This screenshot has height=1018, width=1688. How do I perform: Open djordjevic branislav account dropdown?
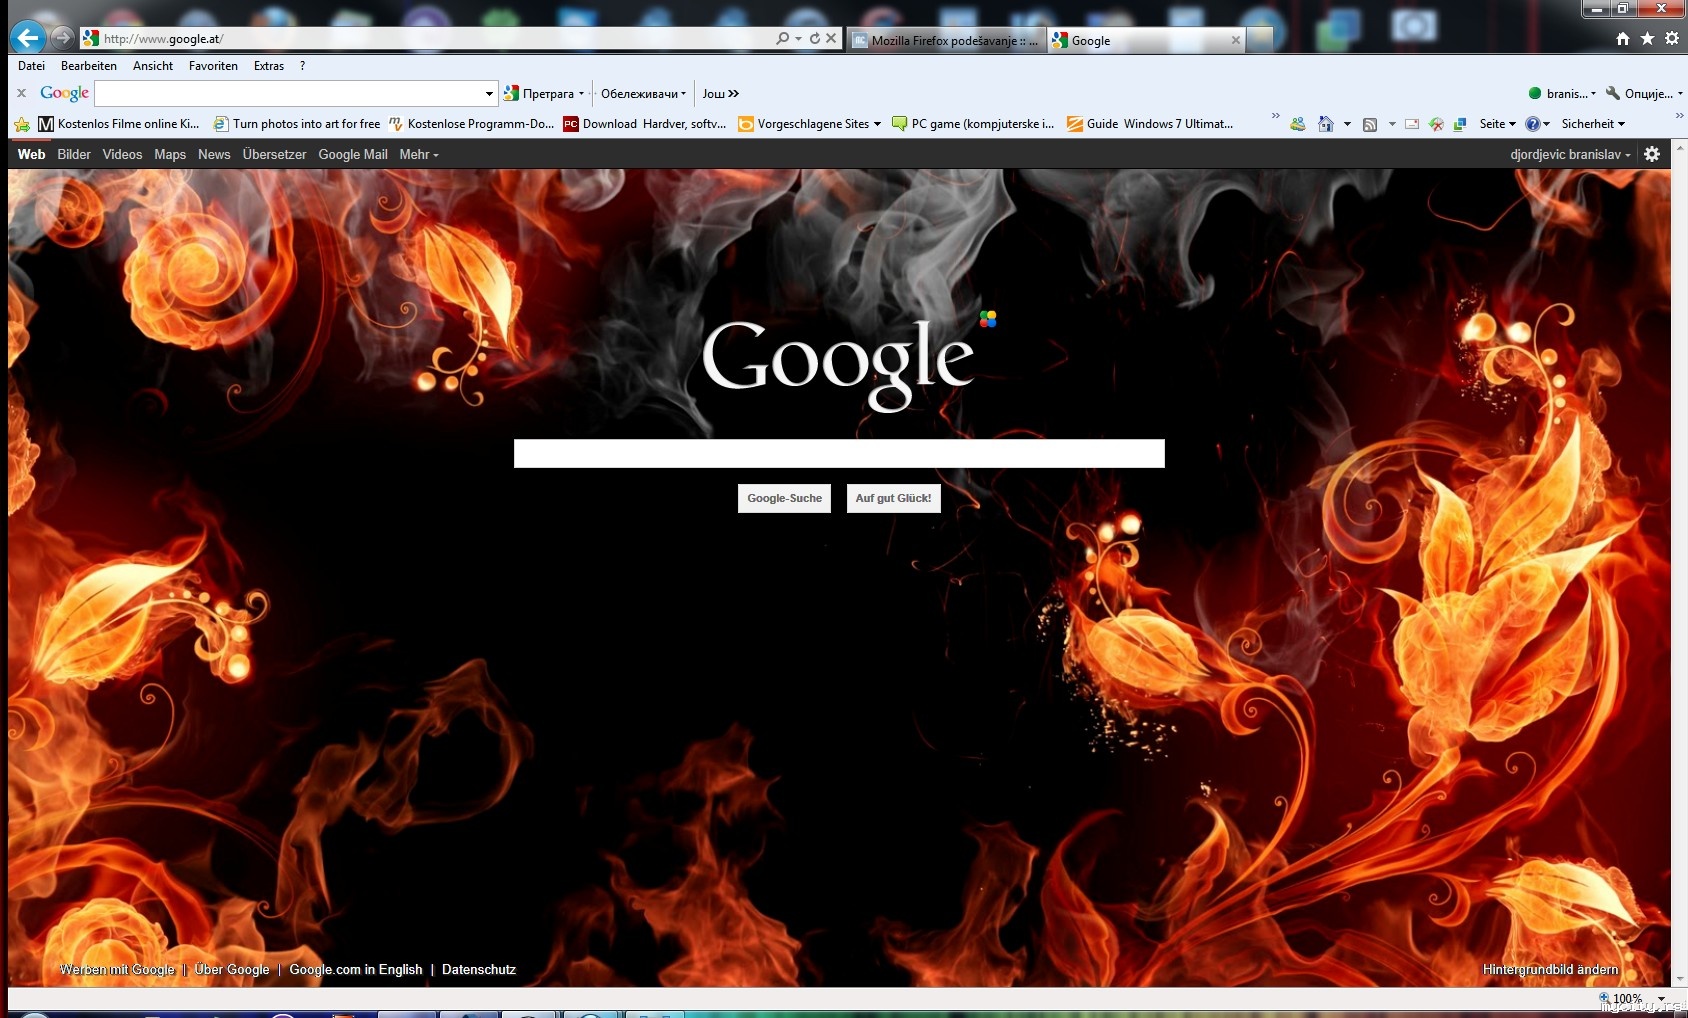click(x=1570, y=154)
